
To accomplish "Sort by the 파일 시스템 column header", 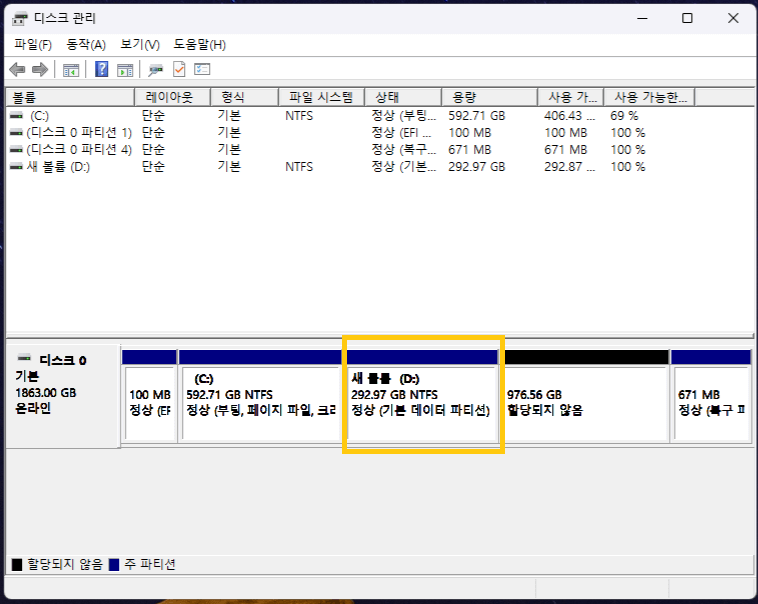I will pyautogui.click(x=321, y=97).
